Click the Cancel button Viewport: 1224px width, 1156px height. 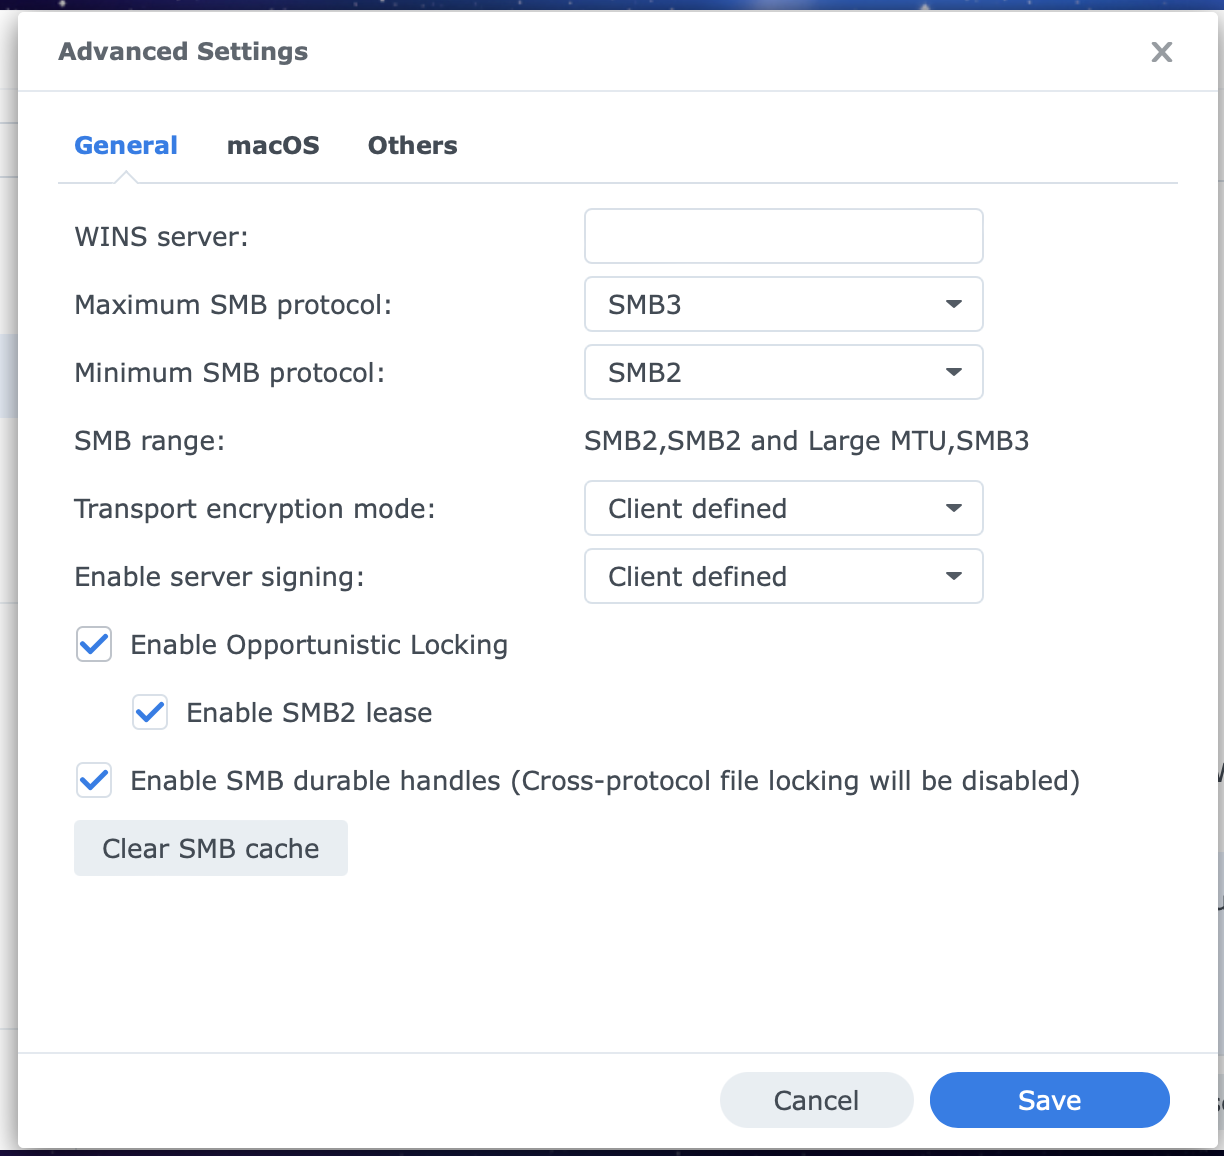click(x=816, y=1100)
